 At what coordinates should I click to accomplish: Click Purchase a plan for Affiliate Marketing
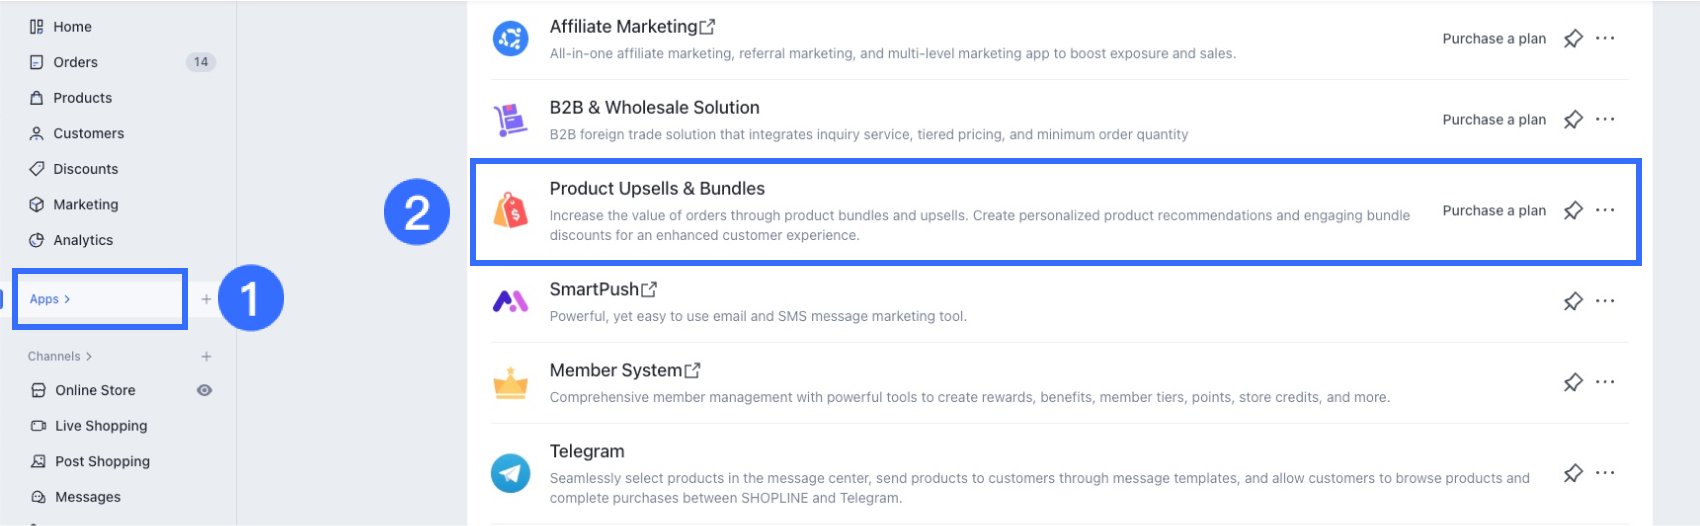1494,39
